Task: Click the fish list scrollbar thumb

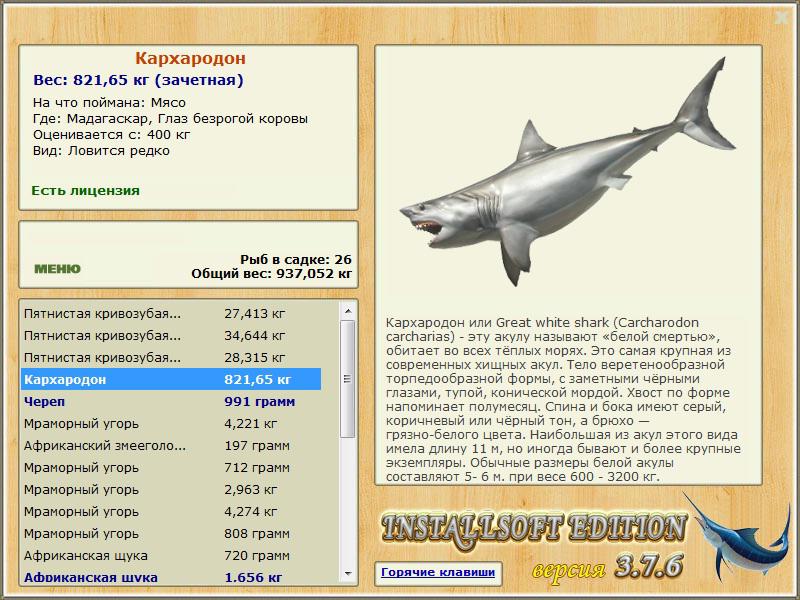Action: click(348, 379)
